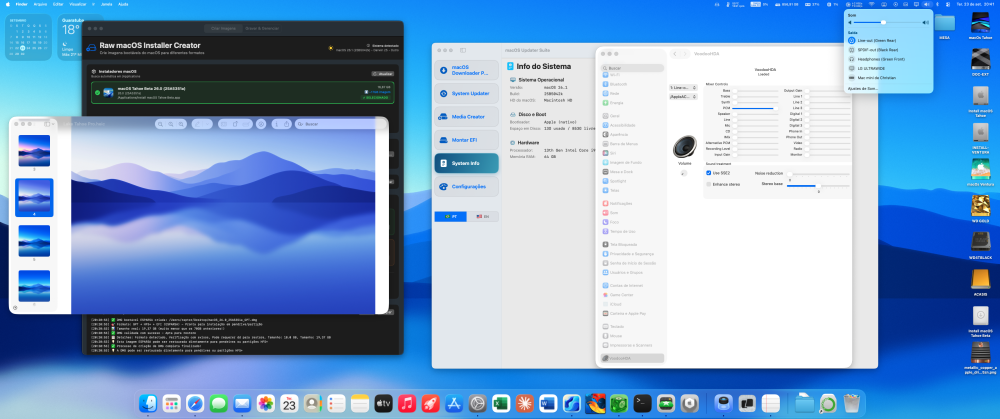This screenshot has height=419, width=1000.
Task: Open Terminal from the Dock
Action: click(643, 403)
